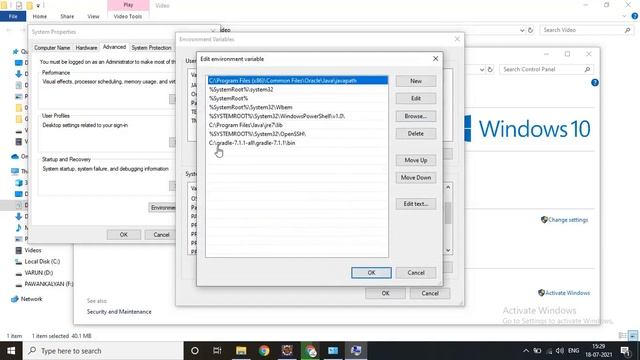The image size is (640, 360).
Task: Refresh the Control Panel address bar
Action: click(490, 69)
